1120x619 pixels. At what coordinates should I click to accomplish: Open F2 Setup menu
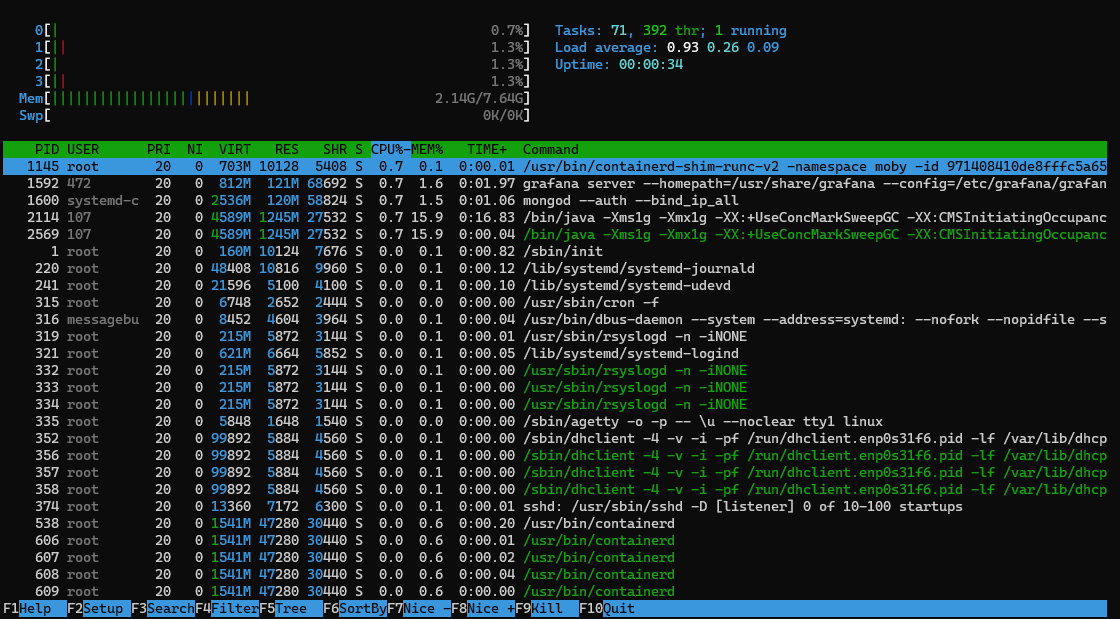[x=103, y=608]
